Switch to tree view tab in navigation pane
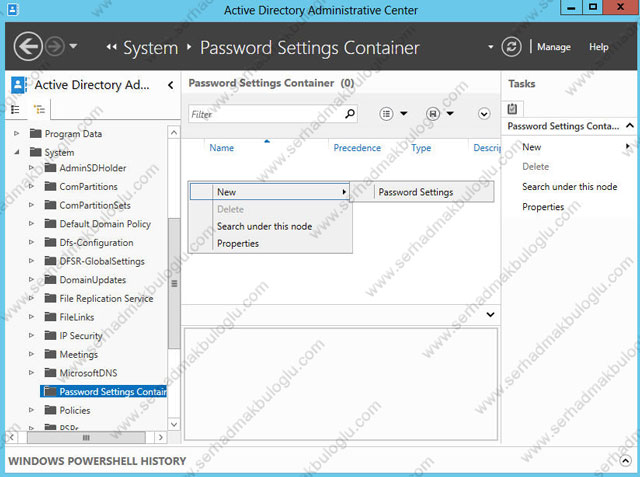 click(39, 110)
